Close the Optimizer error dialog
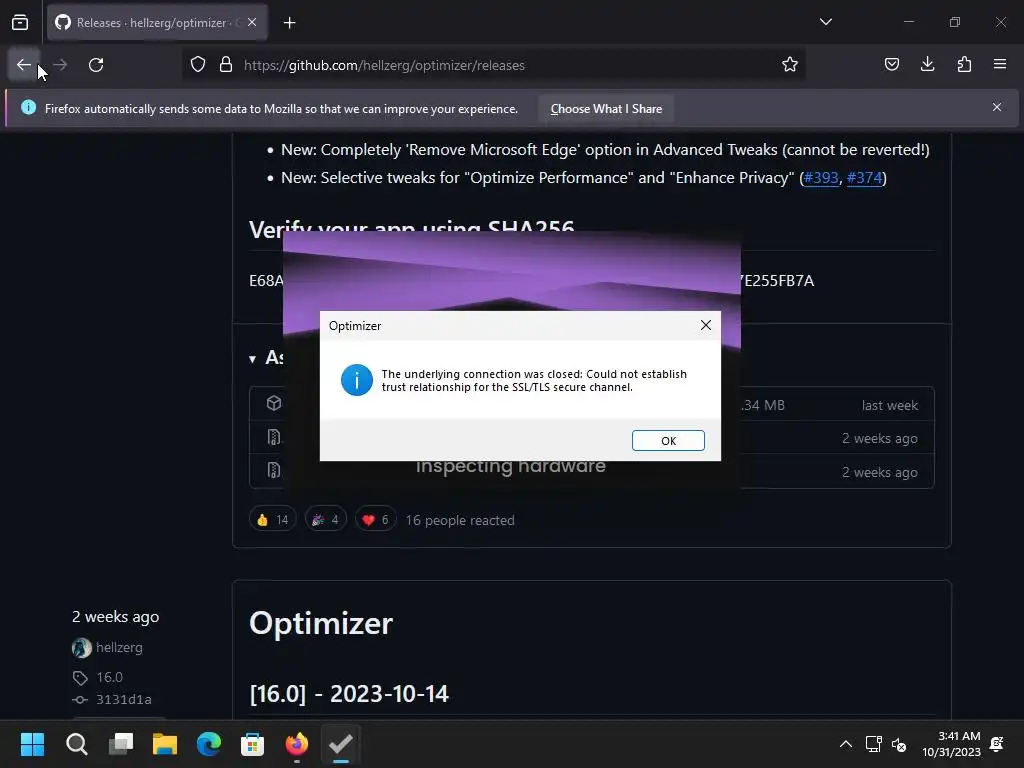1024x768 pixels. point(706,325)
